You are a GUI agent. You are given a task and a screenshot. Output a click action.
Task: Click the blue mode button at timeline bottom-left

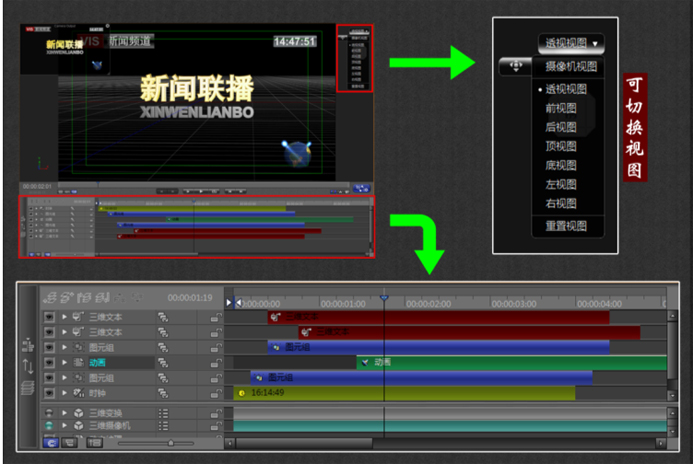pyautogui.click(x=51, y=442)
